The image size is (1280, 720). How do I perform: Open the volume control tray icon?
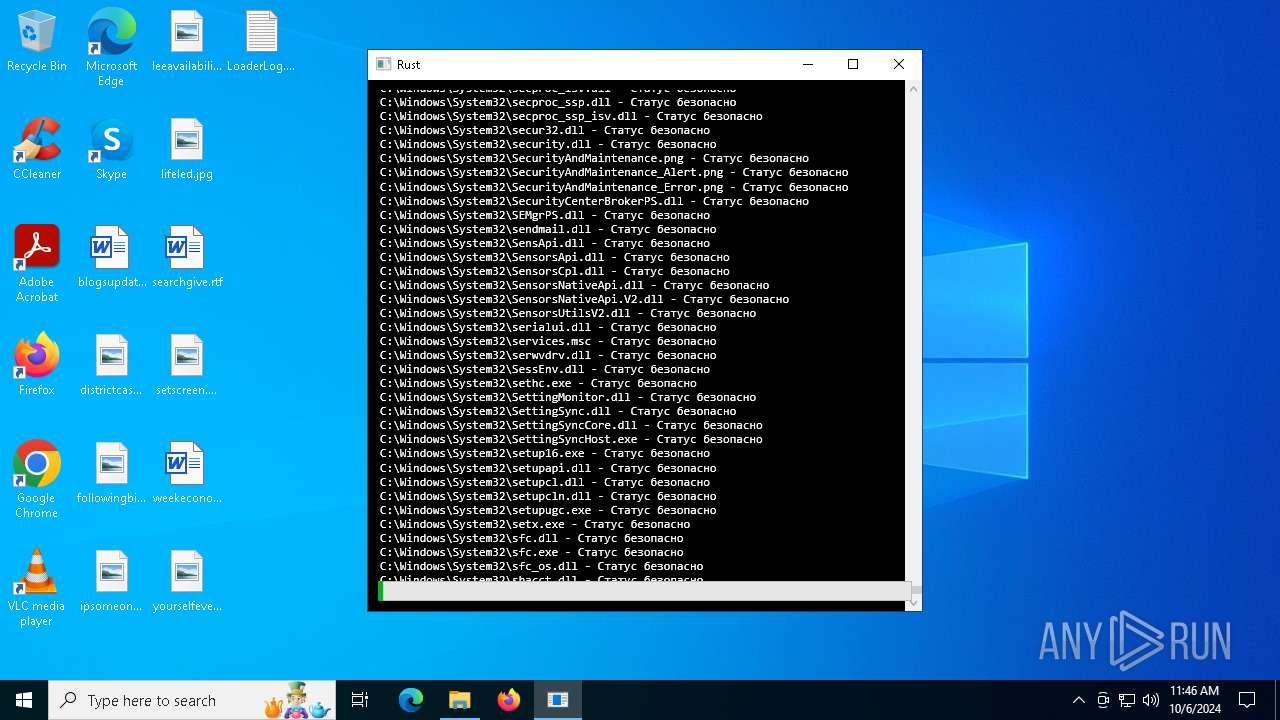(1151, 700)
